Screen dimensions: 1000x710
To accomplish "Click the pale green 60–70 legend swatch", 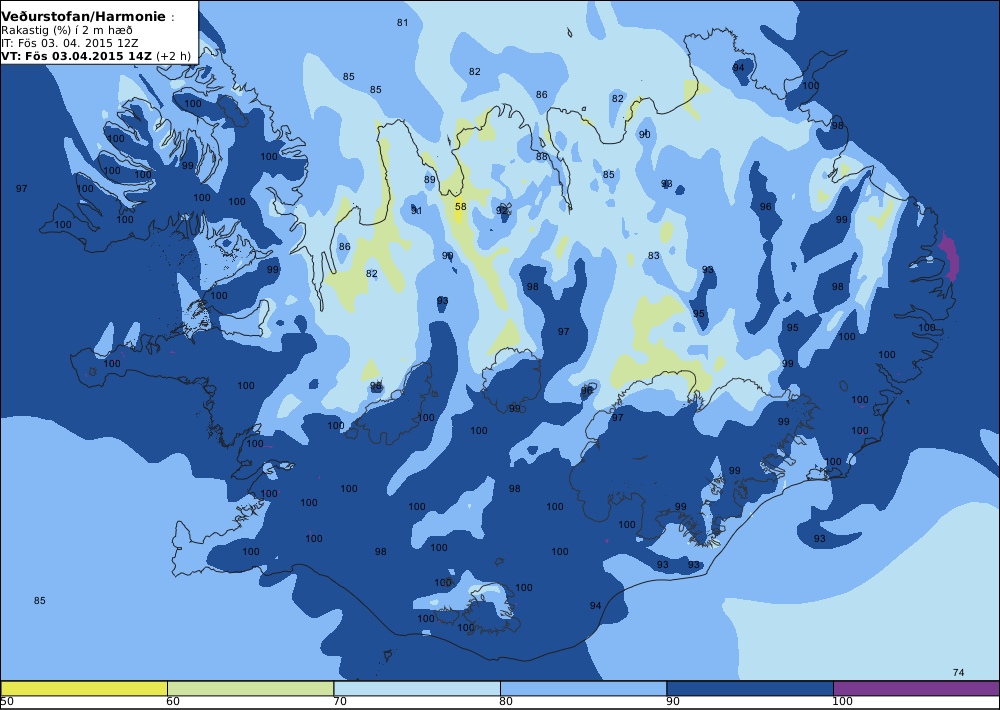I will (x=251, y=688).
